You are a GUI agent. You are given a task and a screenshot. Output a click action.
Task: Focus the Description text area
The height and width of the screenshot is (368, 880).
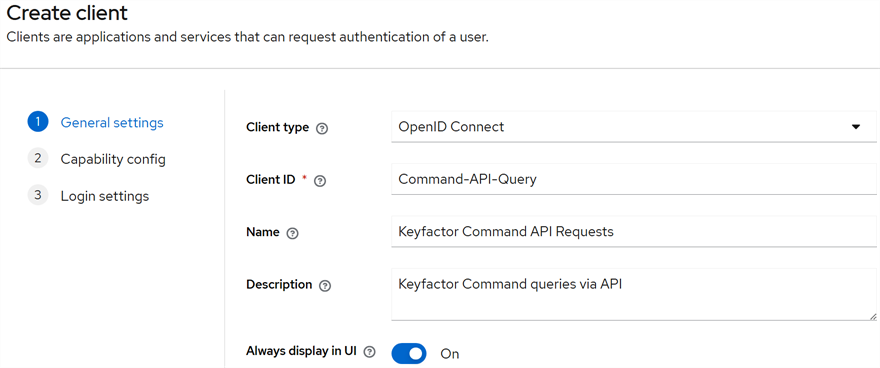click(x=634, y=295)
